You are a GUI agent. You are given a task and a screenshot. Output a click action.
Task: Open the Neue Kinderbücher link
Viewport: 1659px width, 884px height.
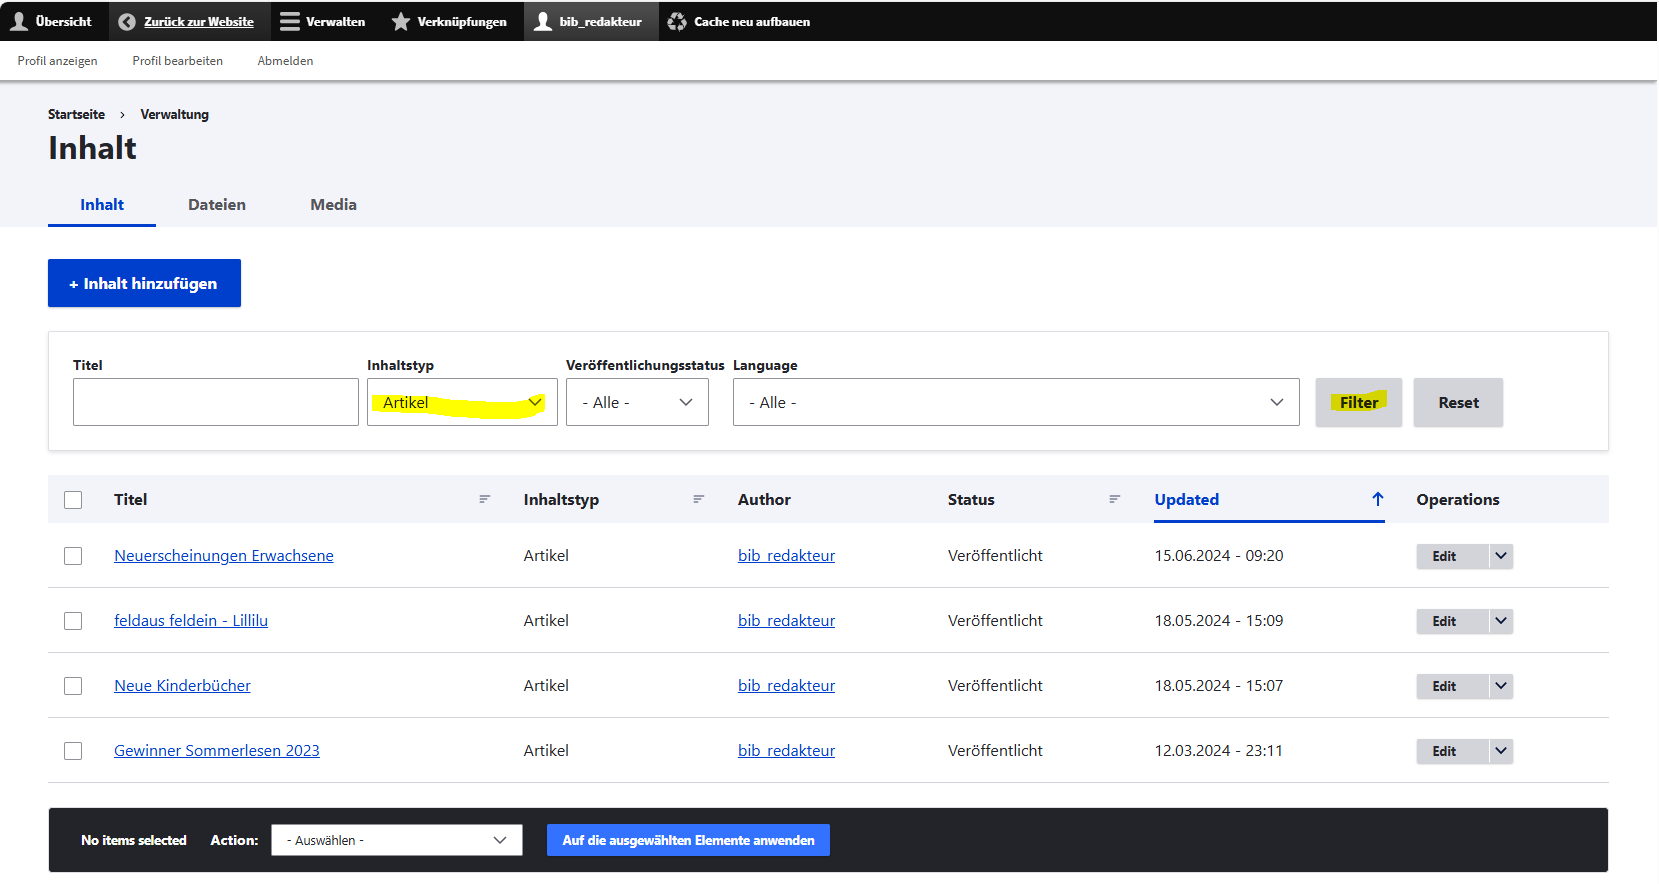click(x=182, y=686)
